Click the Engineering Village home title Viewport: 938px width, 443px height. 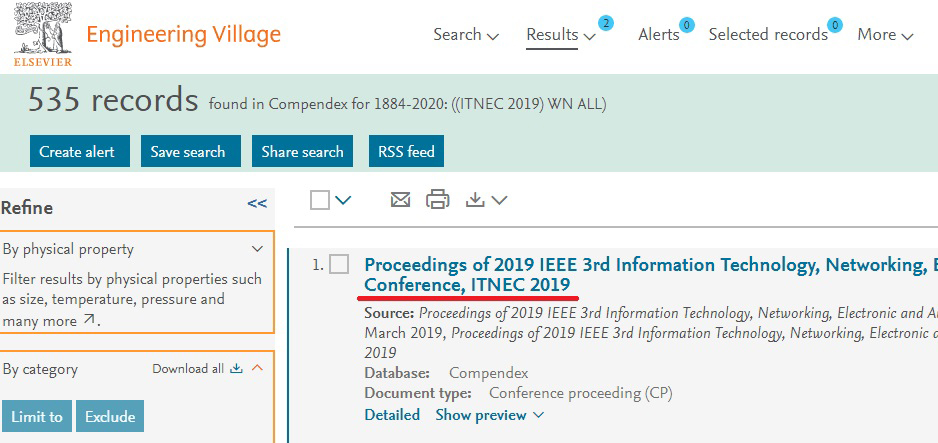tap(184, 35)
